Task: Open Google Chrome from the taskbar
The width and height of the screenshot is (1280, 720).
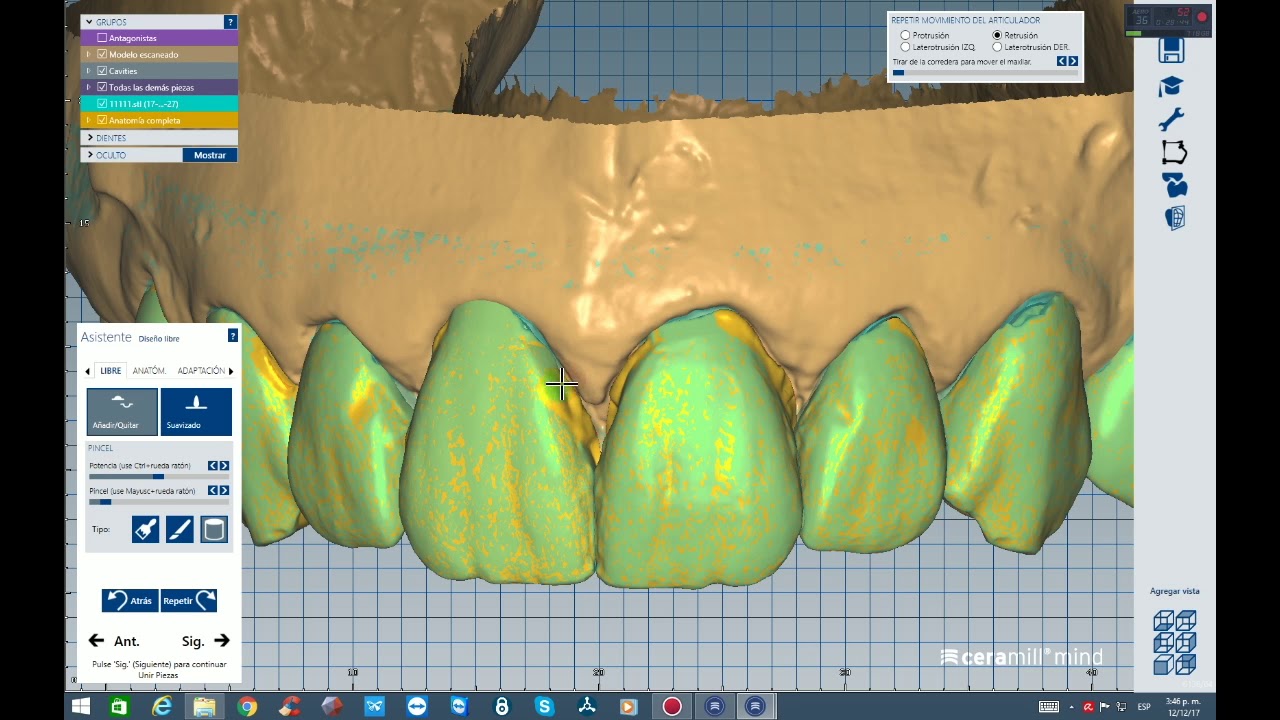Action: pos(247,707)
